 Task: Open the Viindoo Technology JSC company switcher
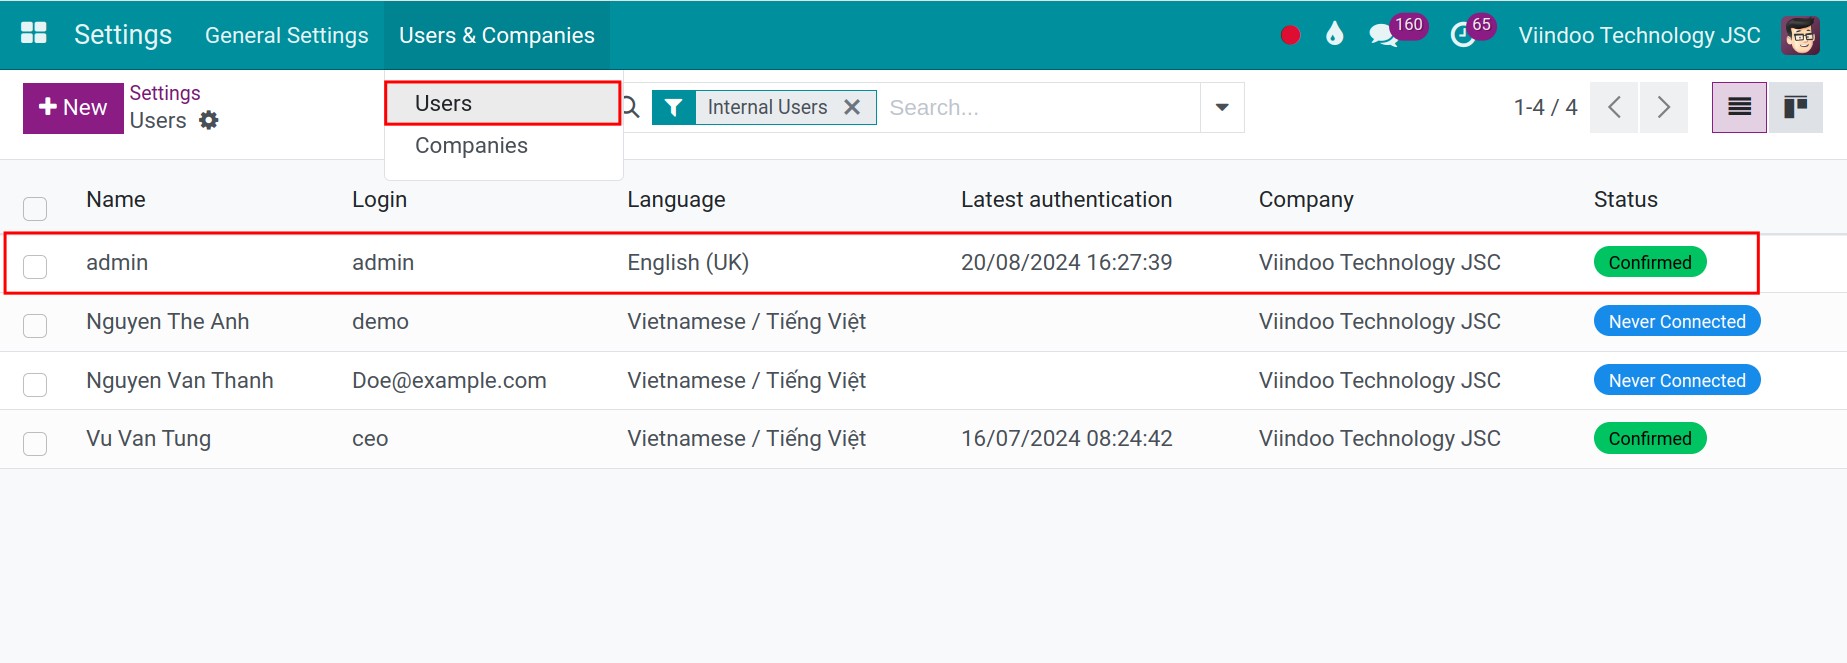[1639, 35]
